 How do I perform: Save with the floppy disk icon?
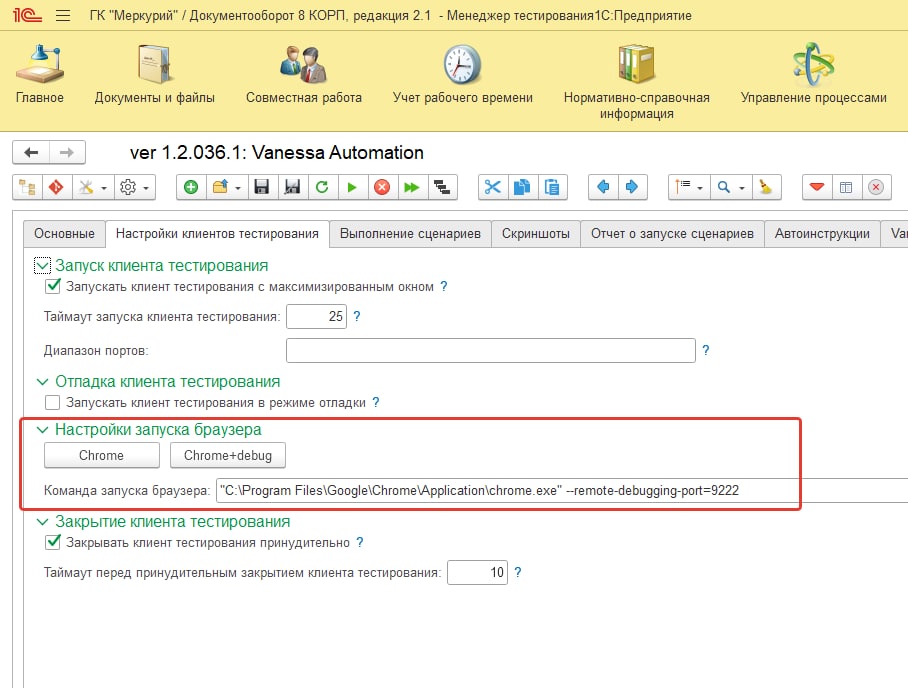tap(262, 187)
